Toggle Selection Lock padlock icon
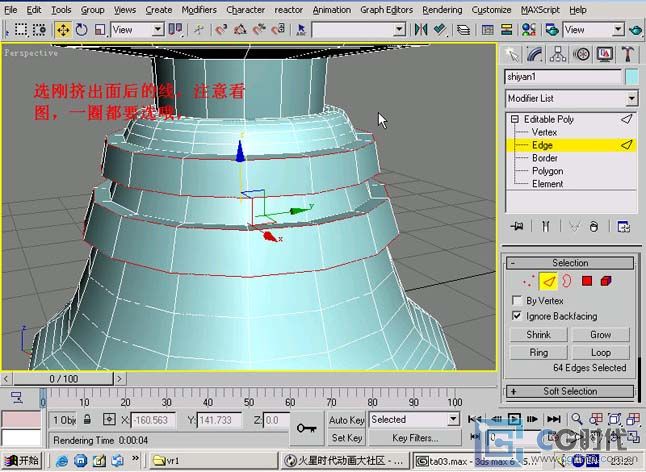 (x=87, y=420)
